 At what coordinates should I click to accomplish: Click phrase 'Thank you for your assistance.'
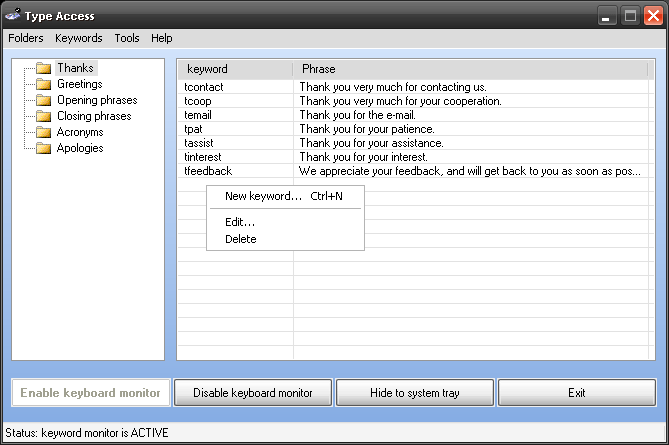pos(371,143)
